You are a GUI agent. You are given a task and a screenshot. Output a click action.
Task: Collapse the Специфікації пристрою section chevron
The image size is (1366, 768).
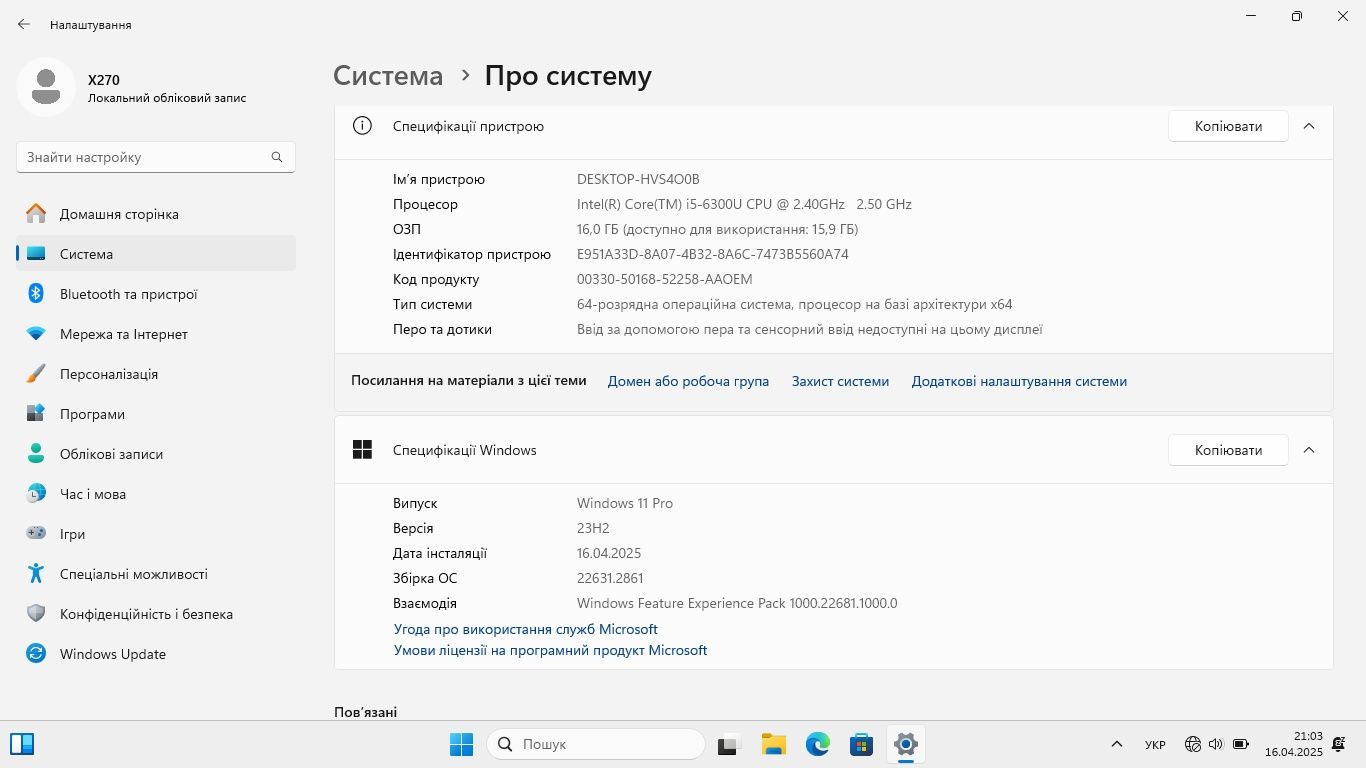[1309, 126]
